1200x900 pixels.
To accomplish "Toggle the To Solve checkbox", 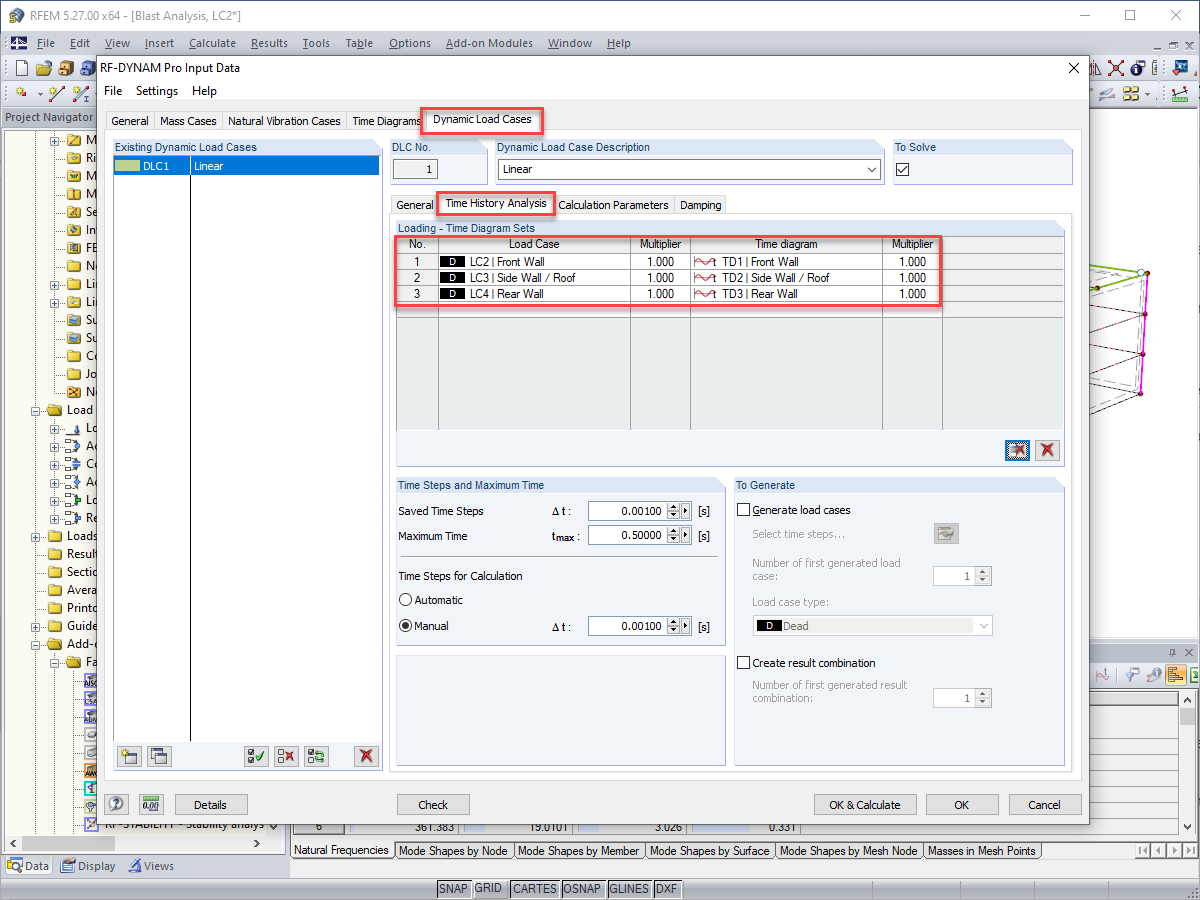I will click(903, 170).
